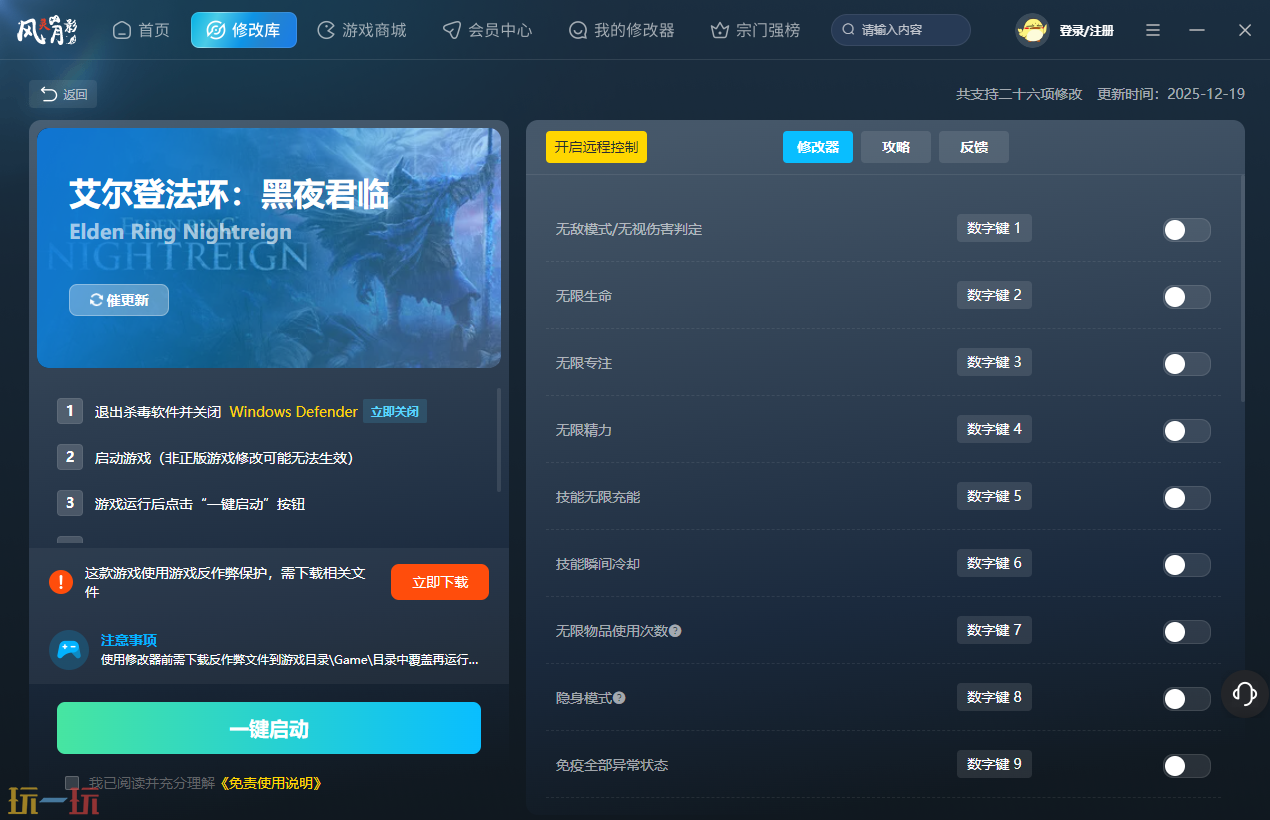Click the Elden Ring Nightreign banner image
The image size is (1270, 820).
coord(269,248)
